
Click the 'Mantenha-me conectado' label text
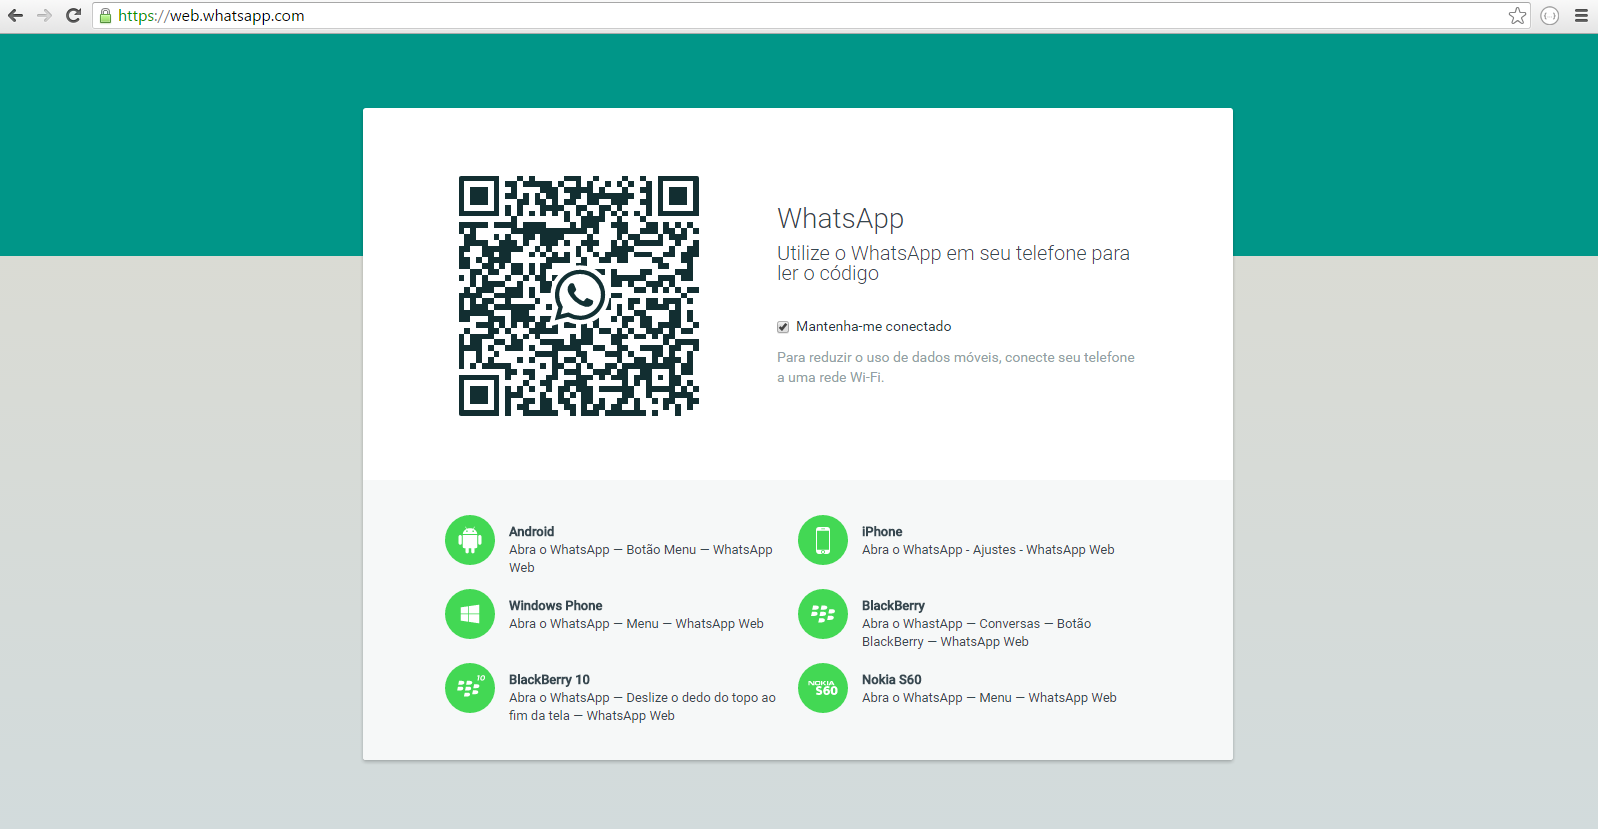(x=874, y=327)
